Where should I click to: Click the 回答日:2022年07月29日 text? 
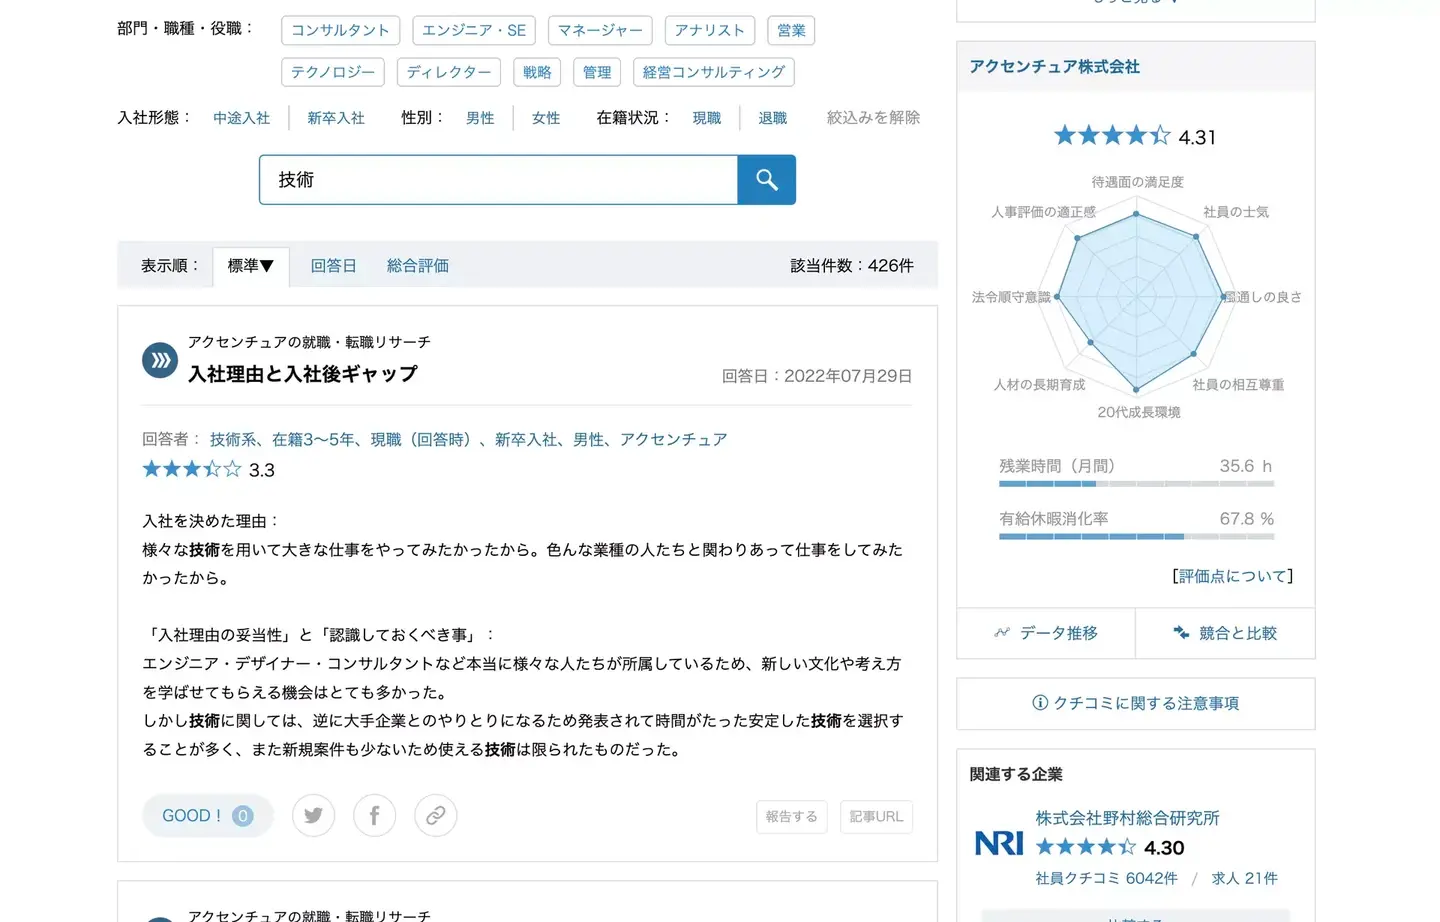(x=817, y=376)
